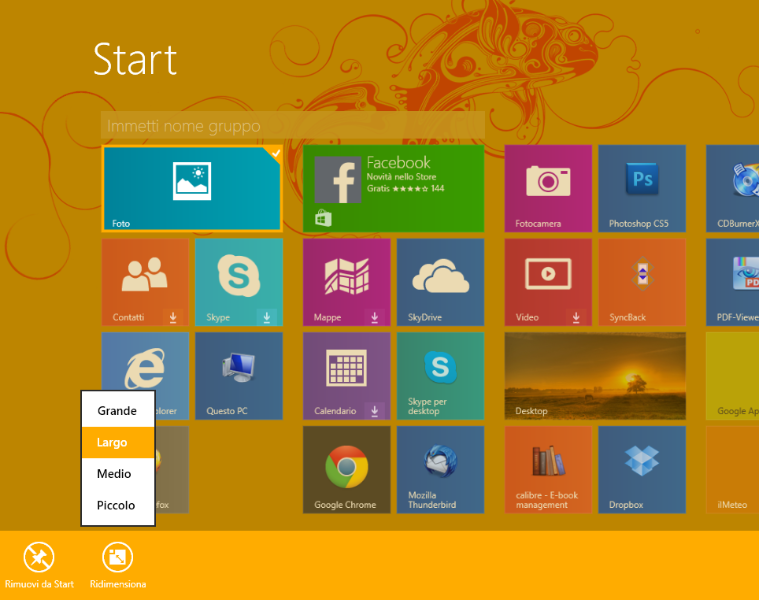The width and height of the screenshot is (759, 600).
Task: Open the Fotocamera tile
Action: click(x=548, y=188)
